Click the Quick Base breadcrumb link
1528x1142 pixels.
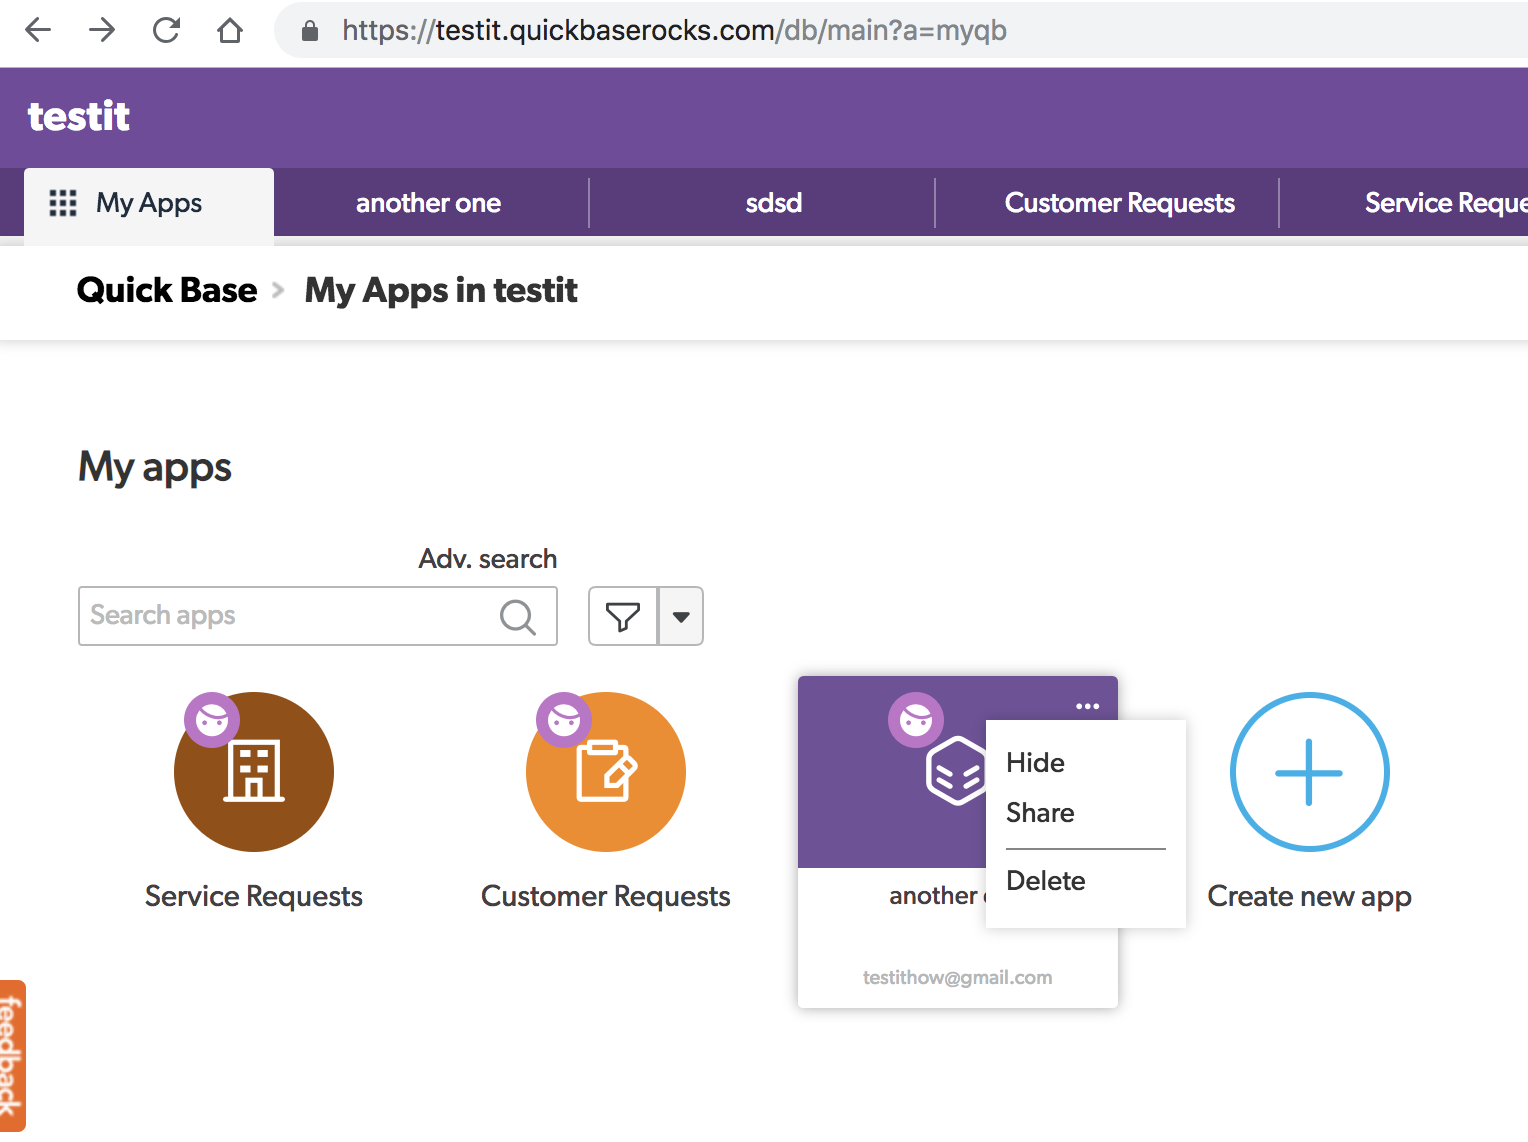pos(167,290)
